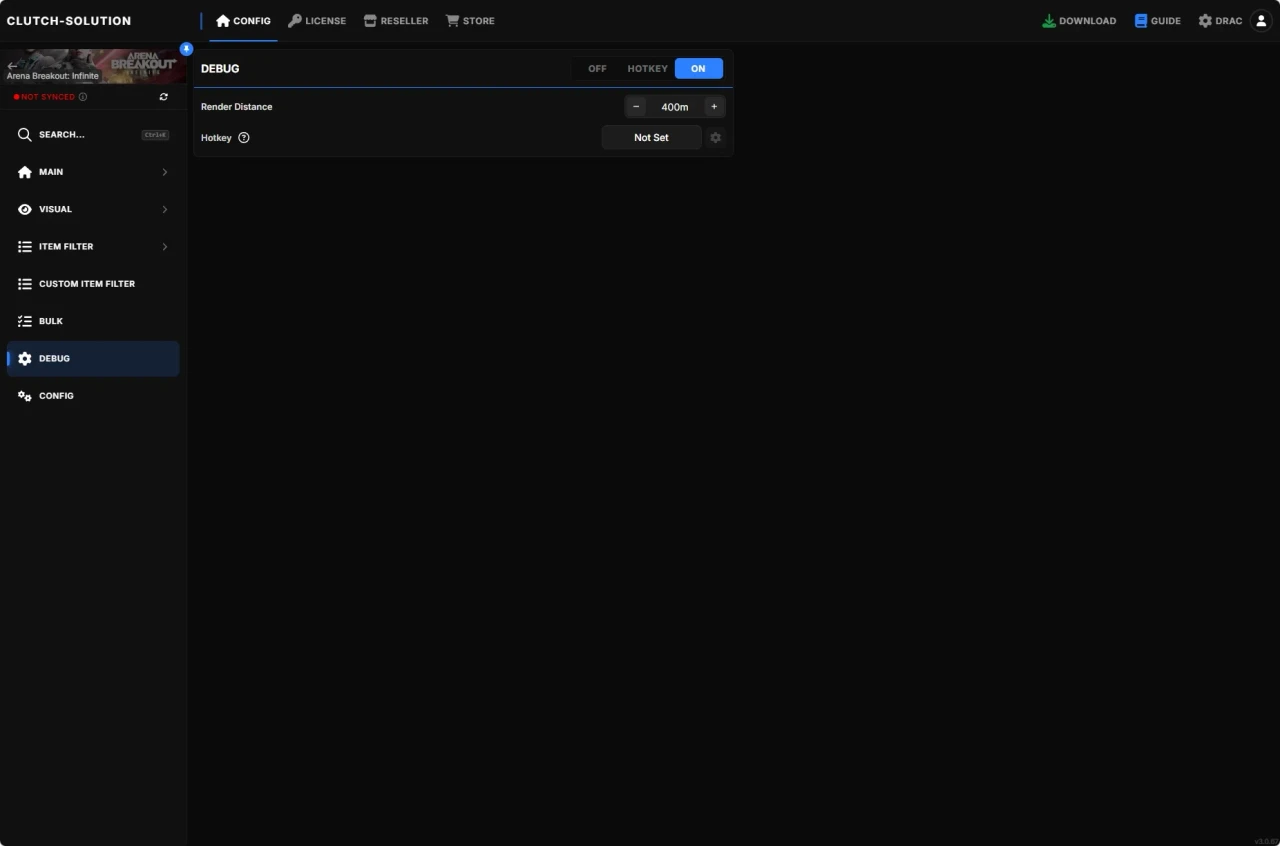Open the user account avatar icon
1280x846 pixels.
tap(1260, 20)
